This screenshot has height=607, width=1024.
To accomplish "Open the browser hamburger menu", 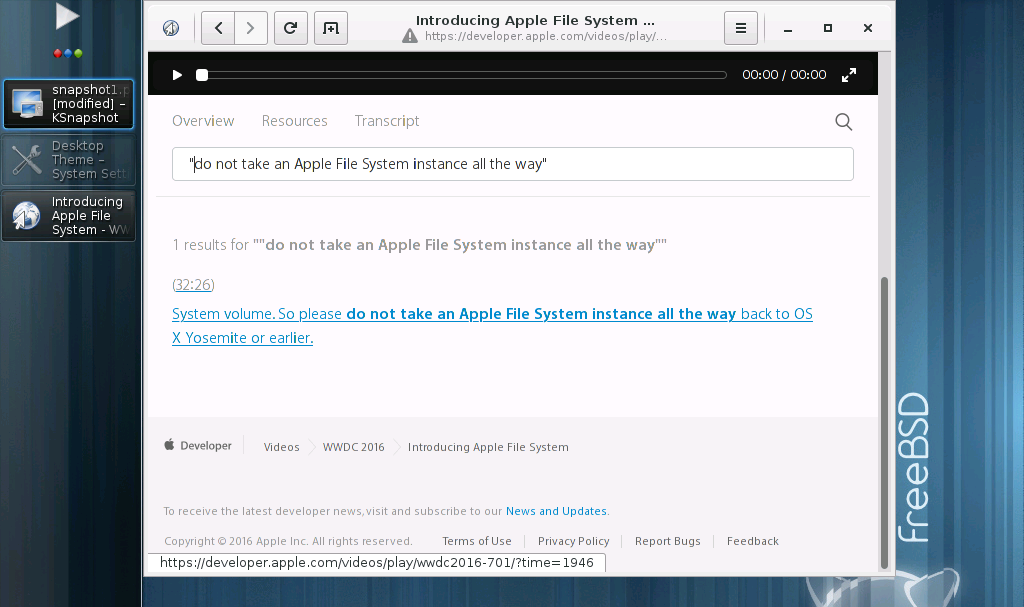I will coord(741,28).
